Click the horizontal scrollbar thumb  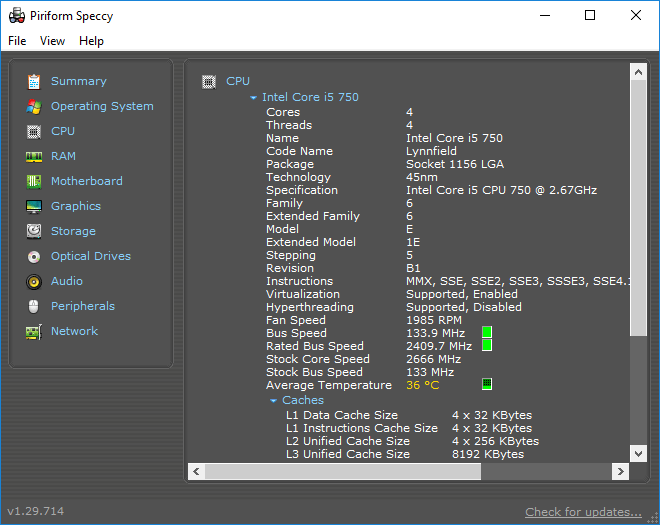click(x=343, y=472)
